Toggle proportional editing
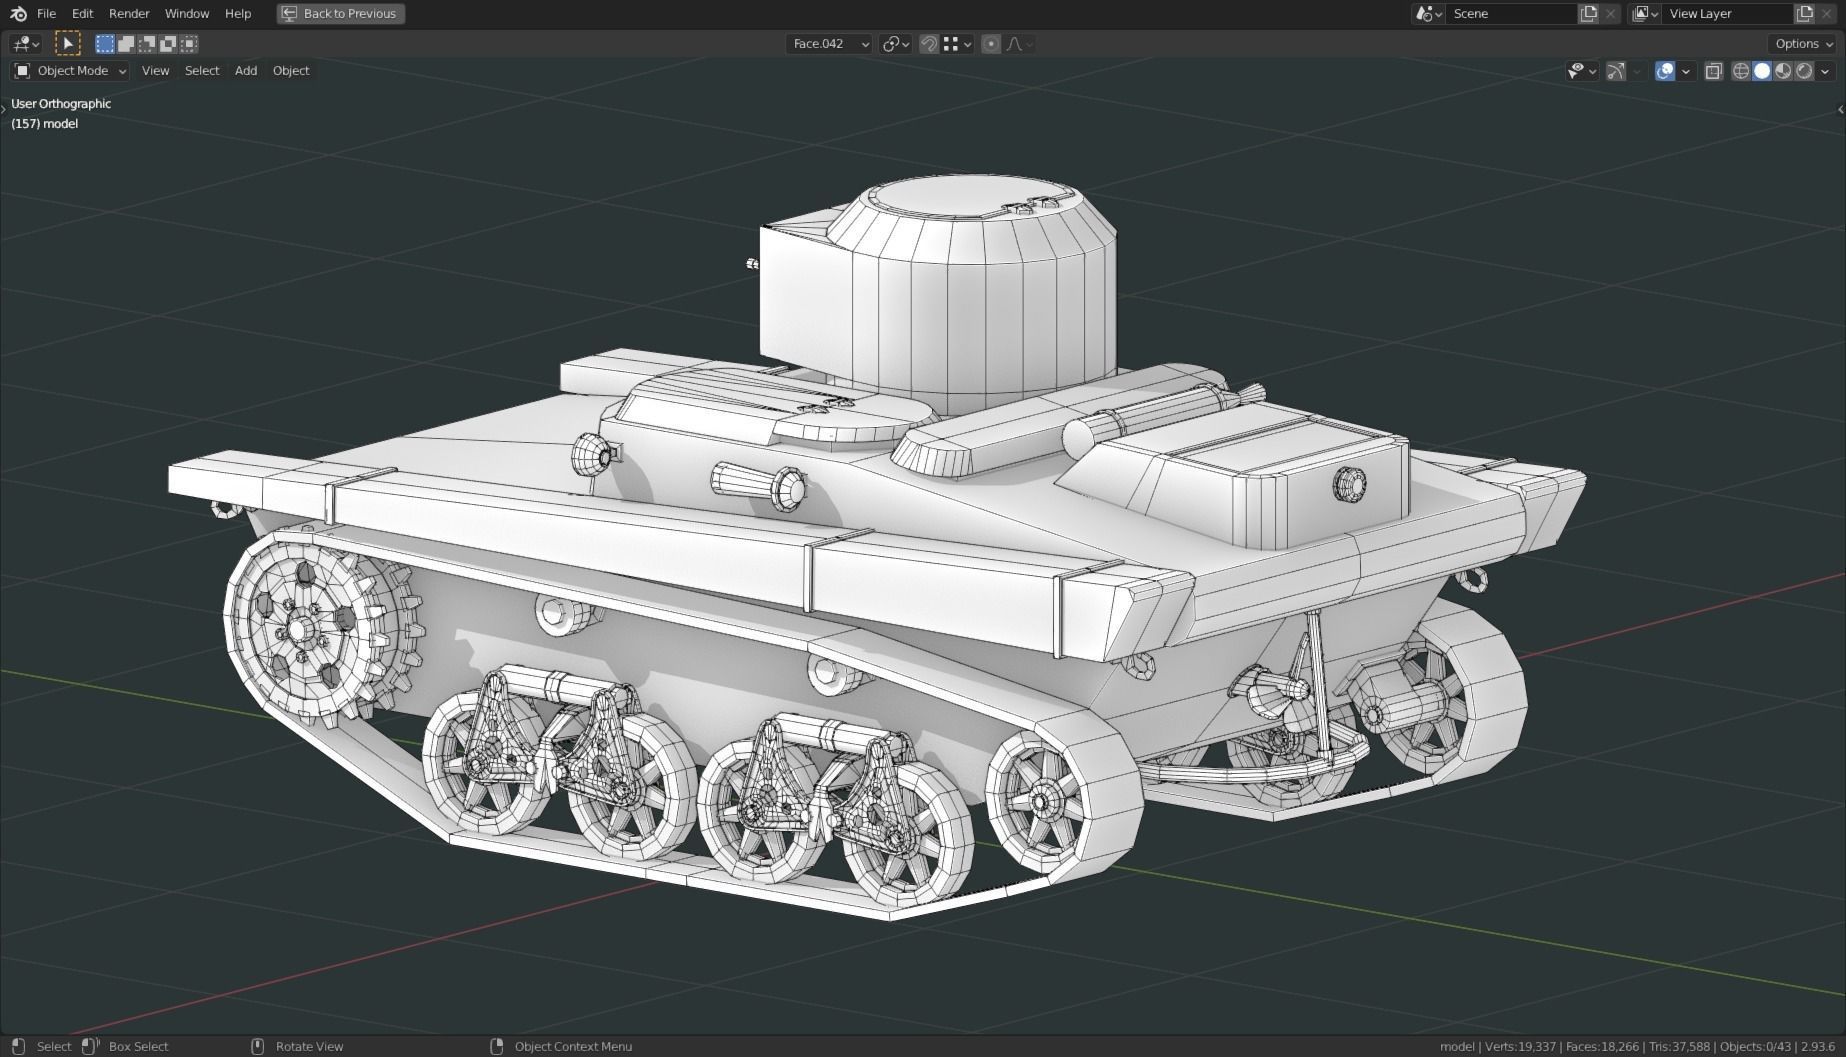Screen dimensions: 1846x1057 (991, 44)
